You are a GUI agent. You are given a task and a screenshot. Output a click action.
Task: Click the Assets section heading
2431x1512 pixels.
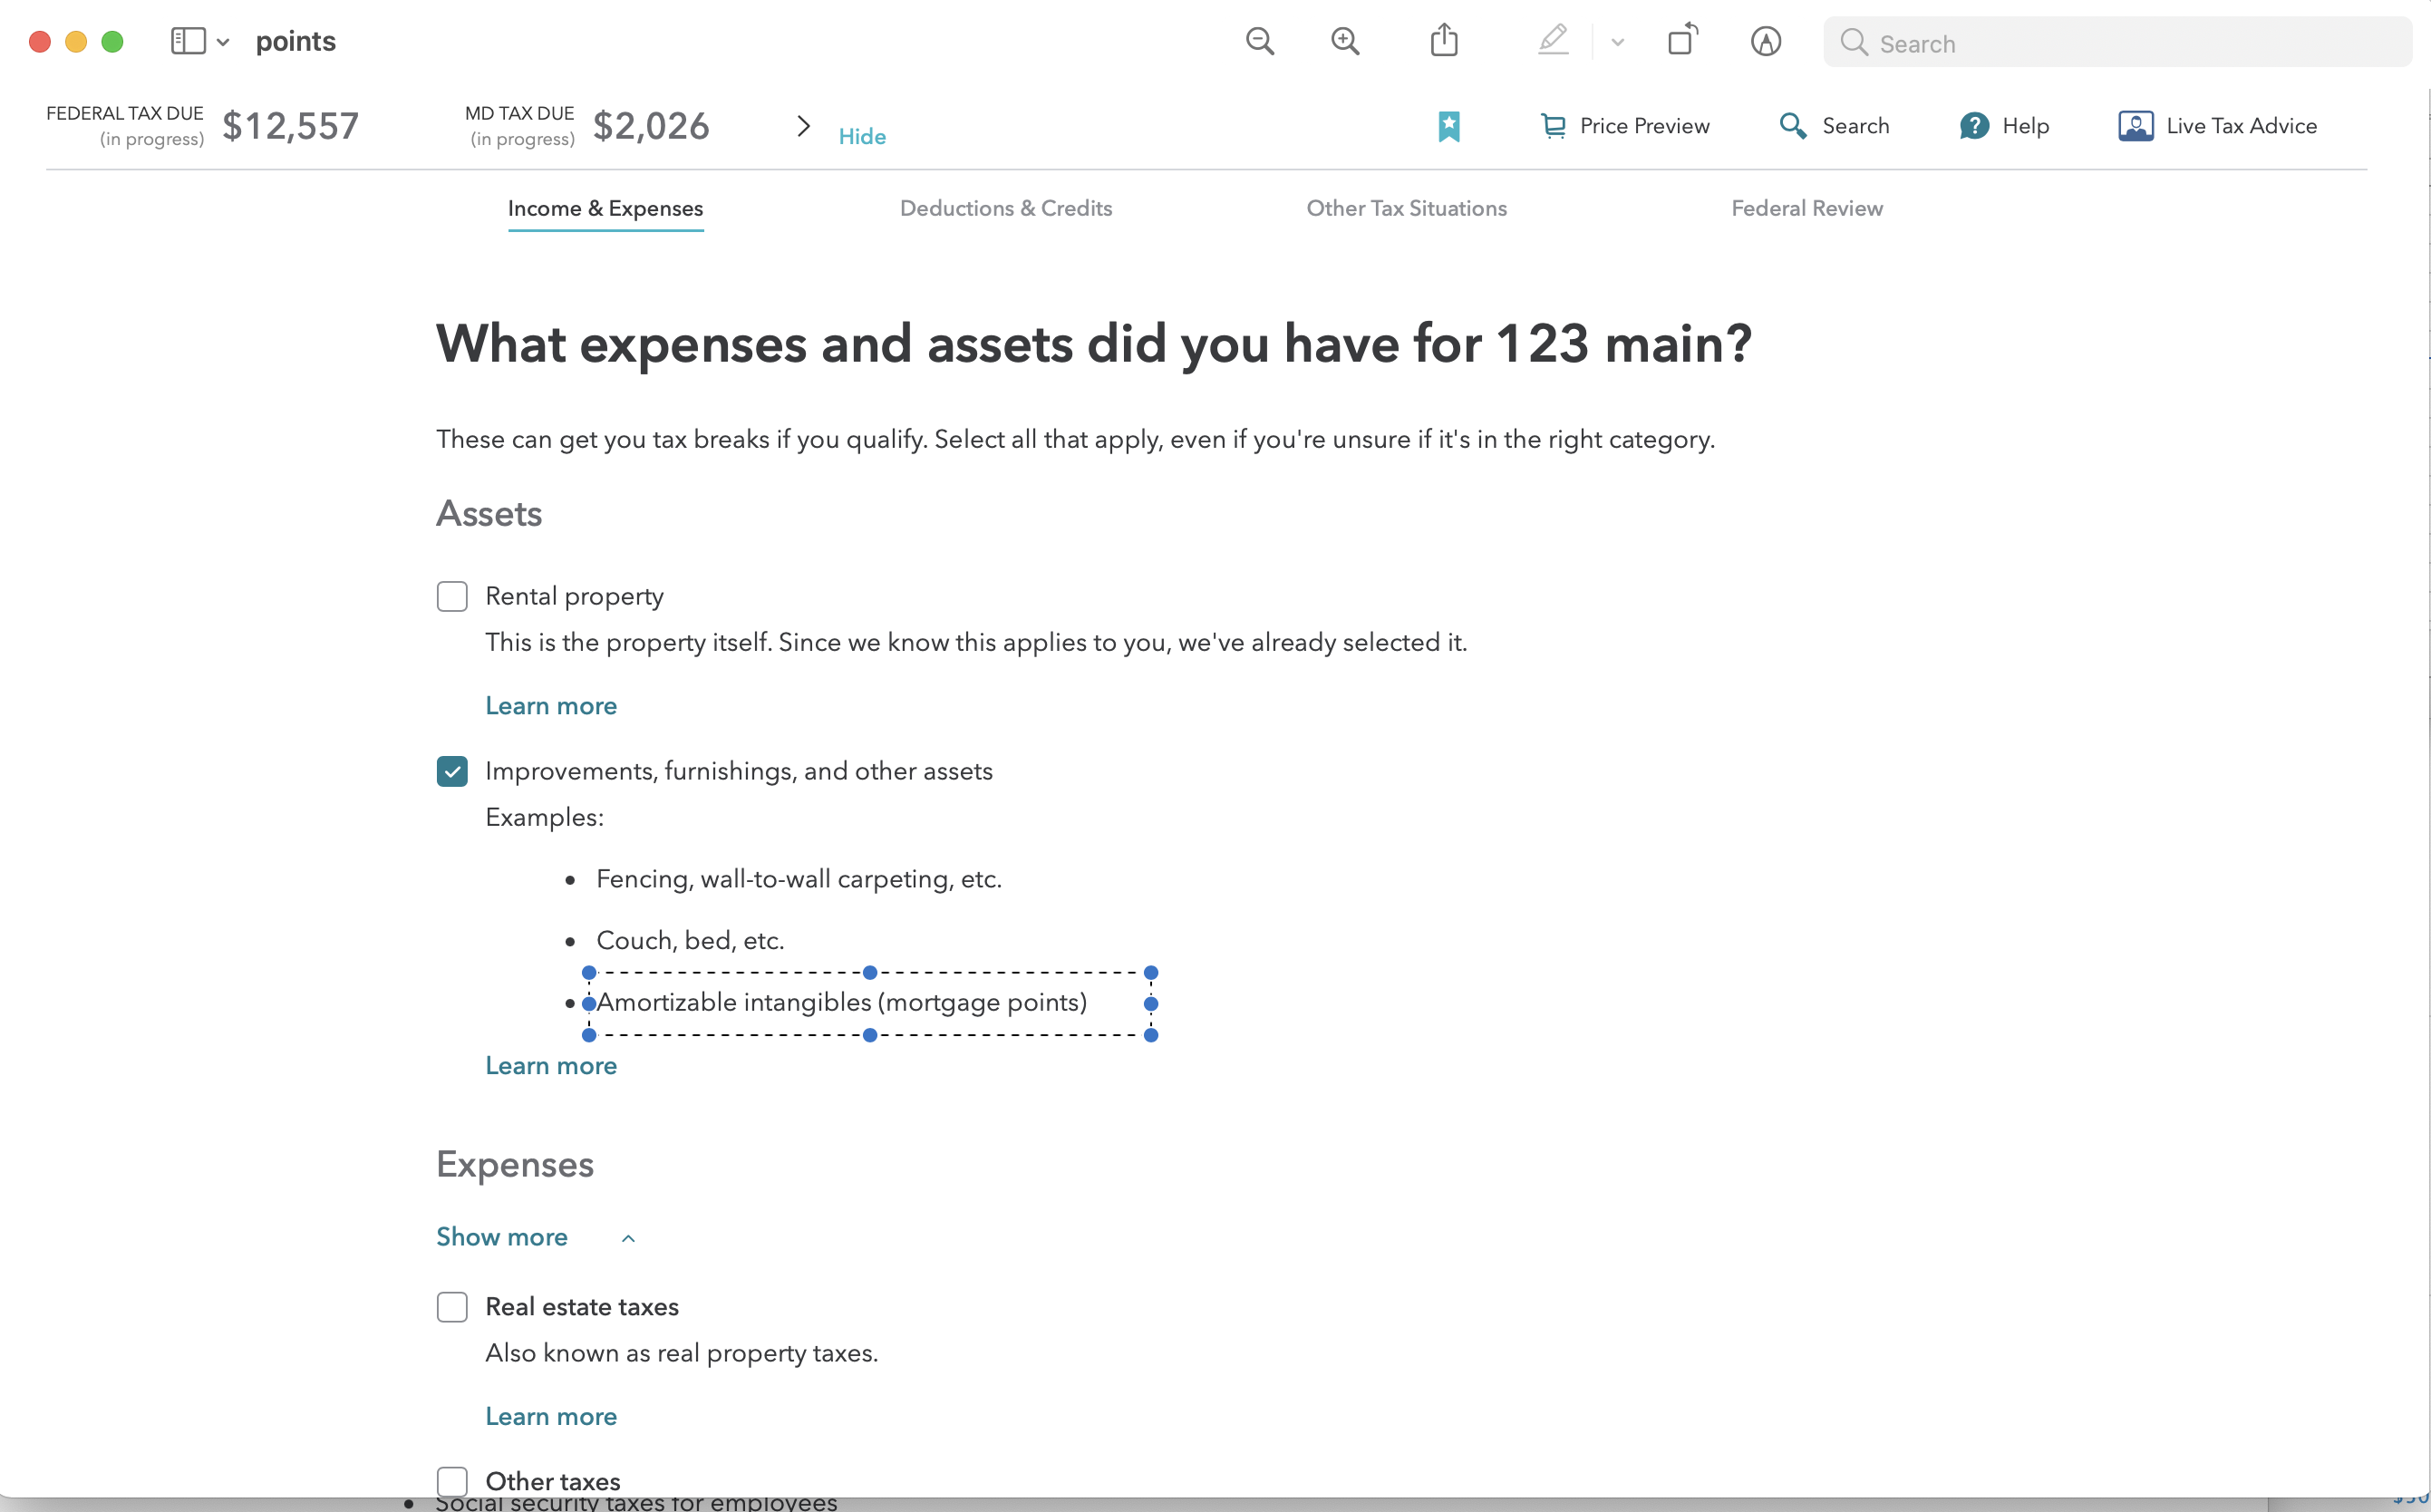pos(489,513)
